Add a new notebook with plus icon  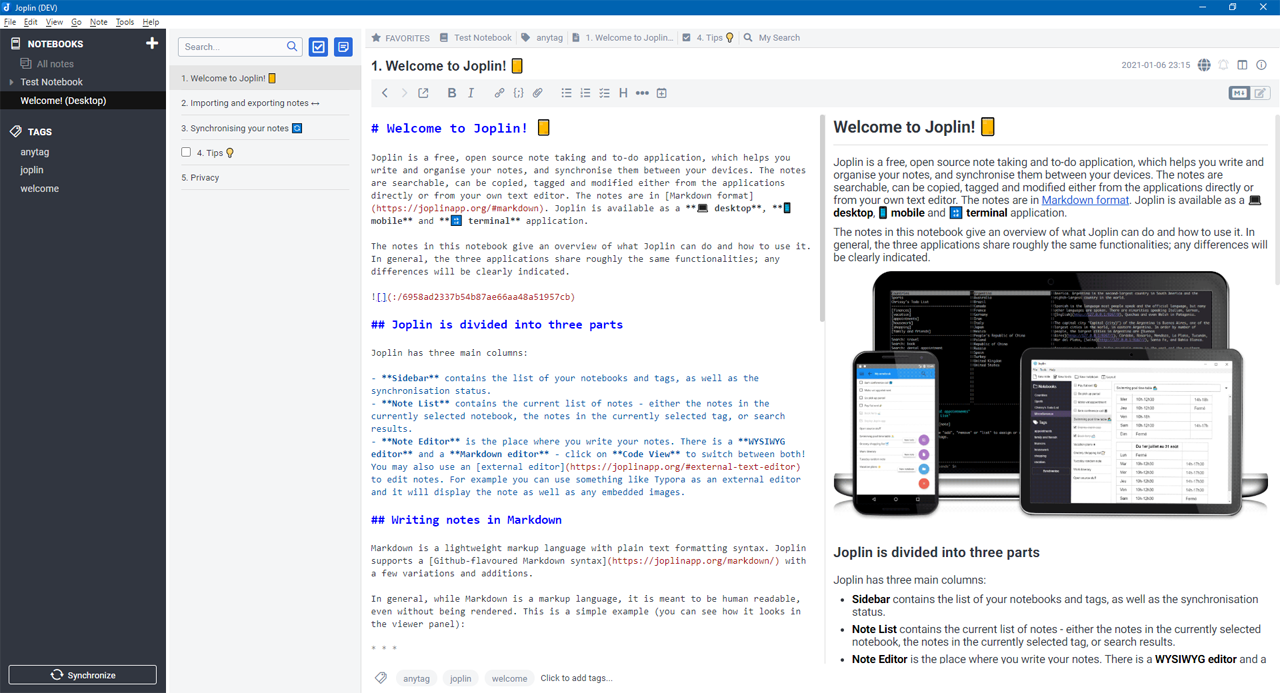pyautogui.click(x=152, y=43)
